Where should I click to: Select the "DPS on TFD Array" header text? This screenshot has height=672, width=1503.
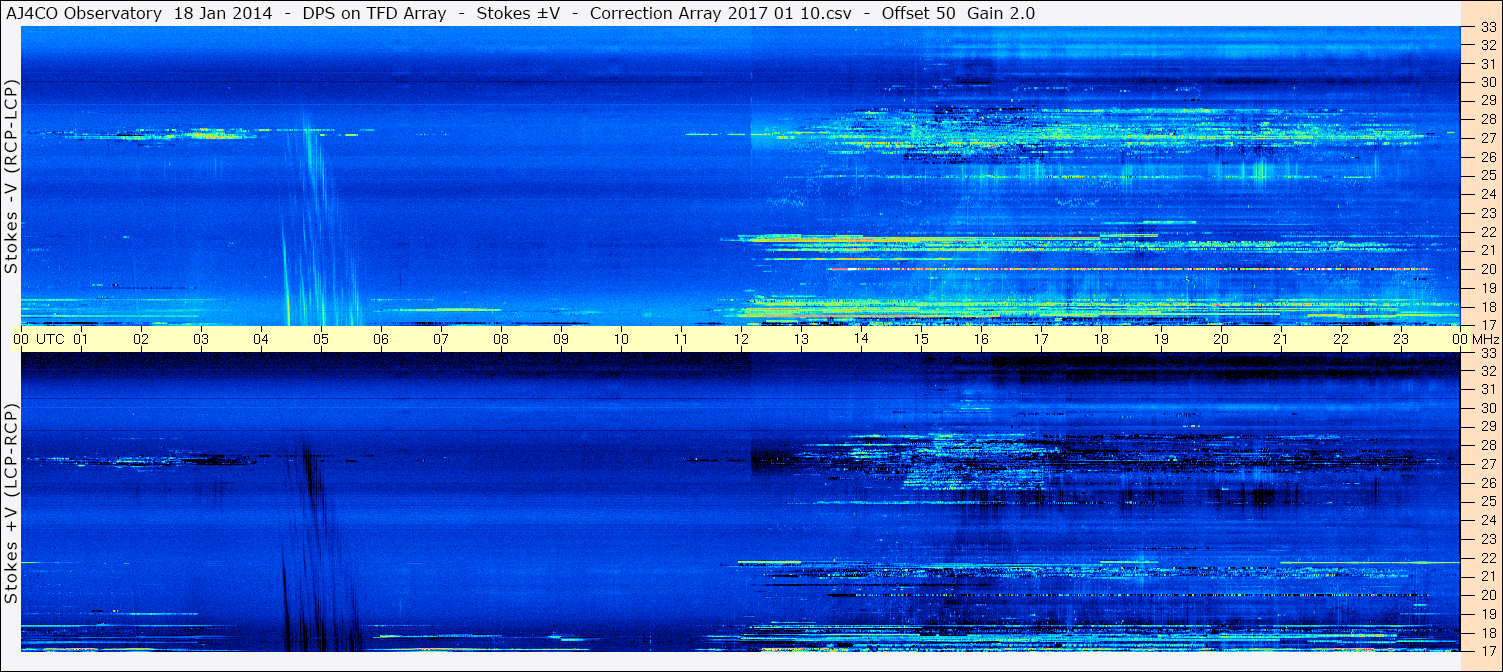tap(374, 14)
